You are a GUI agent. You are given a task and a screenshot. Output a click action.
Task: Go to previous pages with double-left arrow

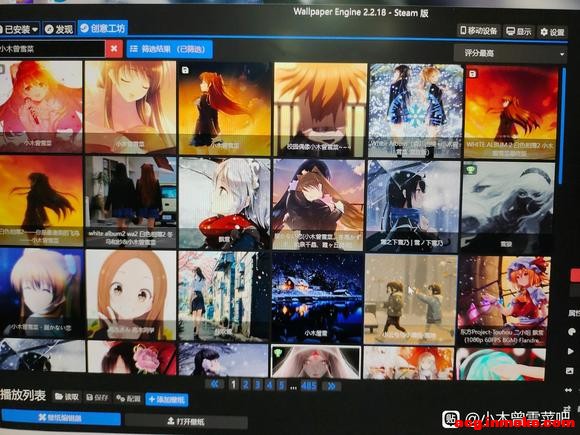[214, 385]
